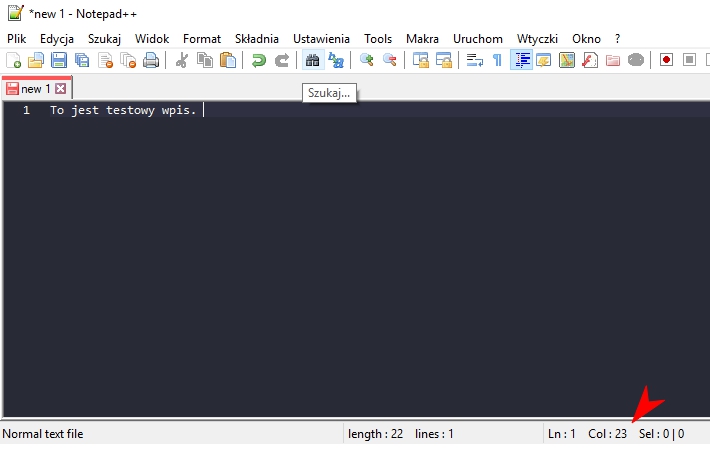Create a new document via toolbar icon
Viewport: 710px width, 453px height.
[13, 60]
